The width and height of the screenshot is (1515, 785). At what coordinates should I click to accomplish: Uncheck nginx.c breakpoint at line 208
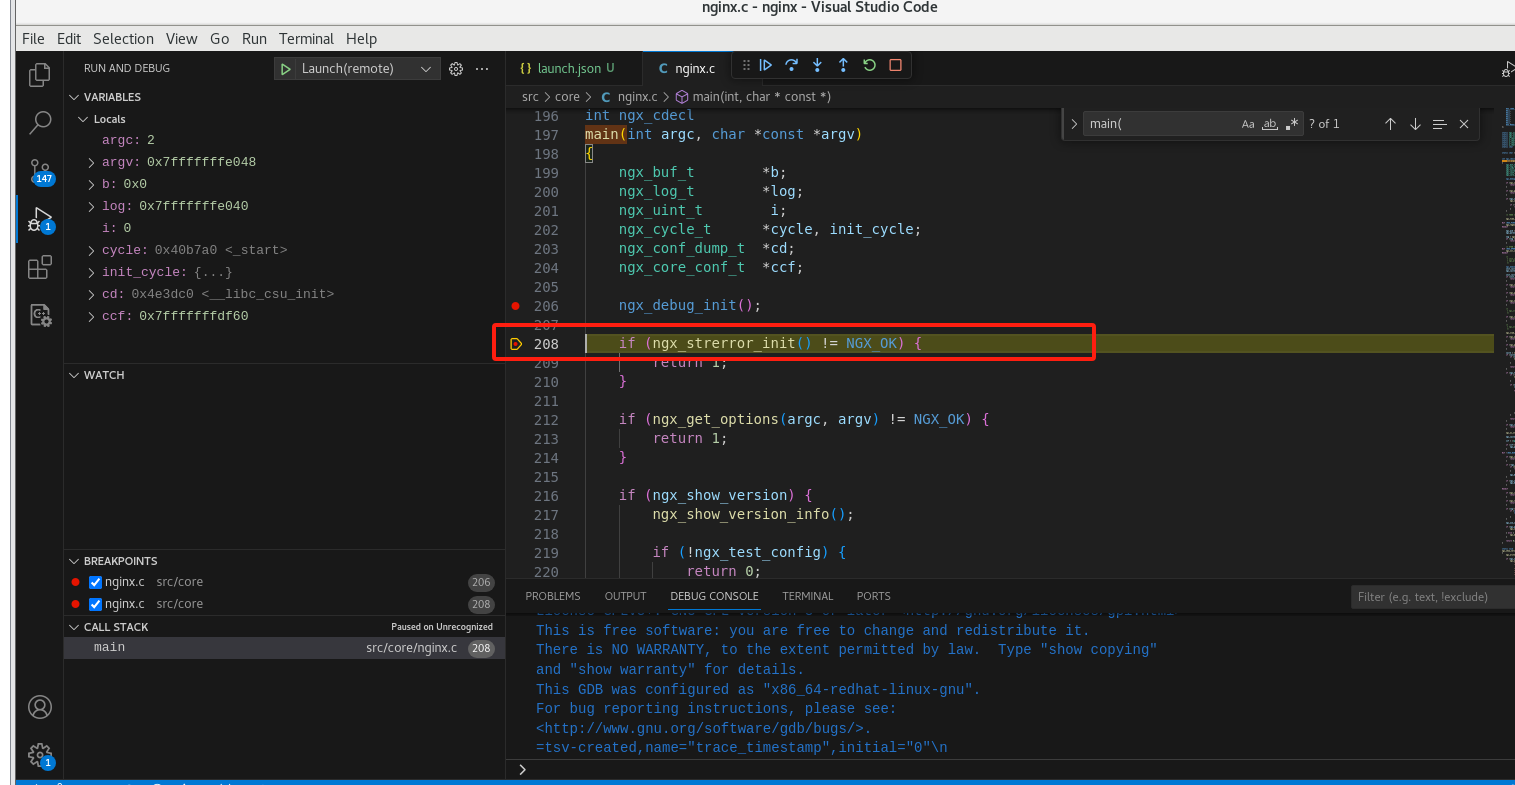[96, 604]
